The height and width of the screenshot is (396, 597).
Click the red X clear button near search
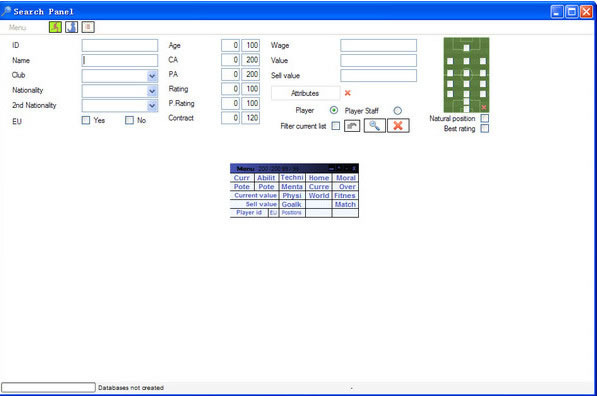(x=398, y=125)
